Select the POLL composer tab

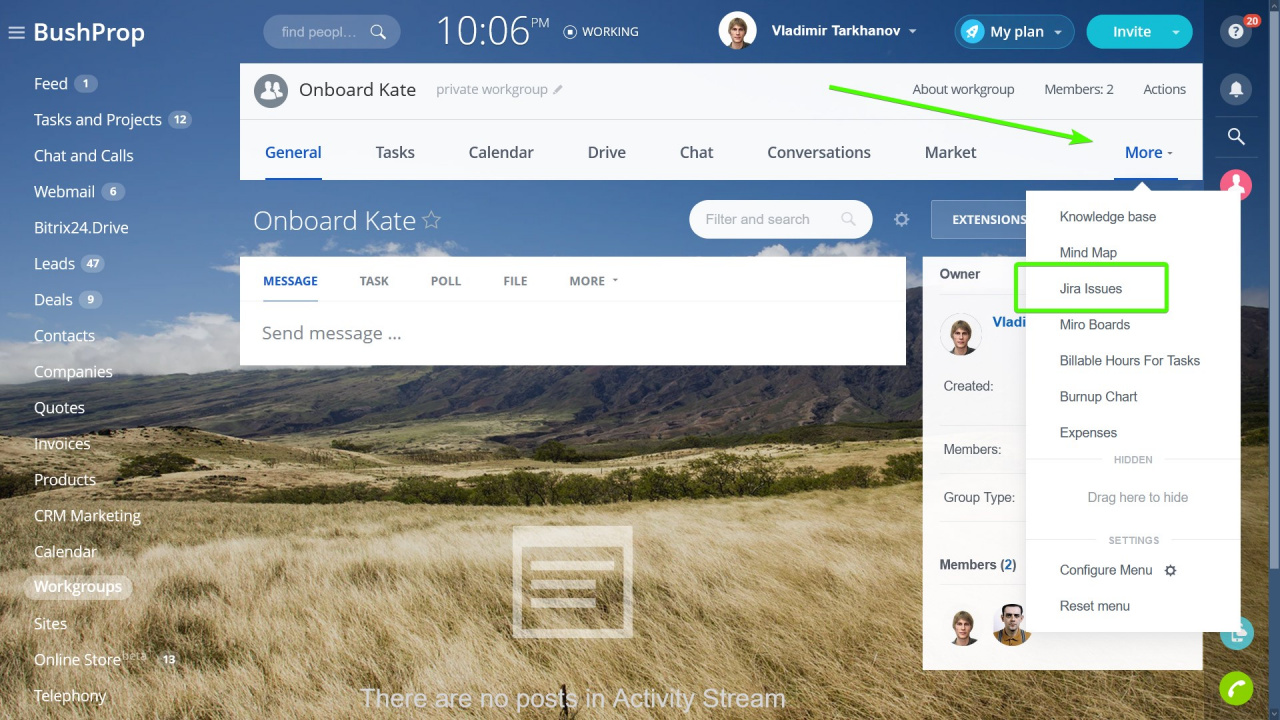446,281
